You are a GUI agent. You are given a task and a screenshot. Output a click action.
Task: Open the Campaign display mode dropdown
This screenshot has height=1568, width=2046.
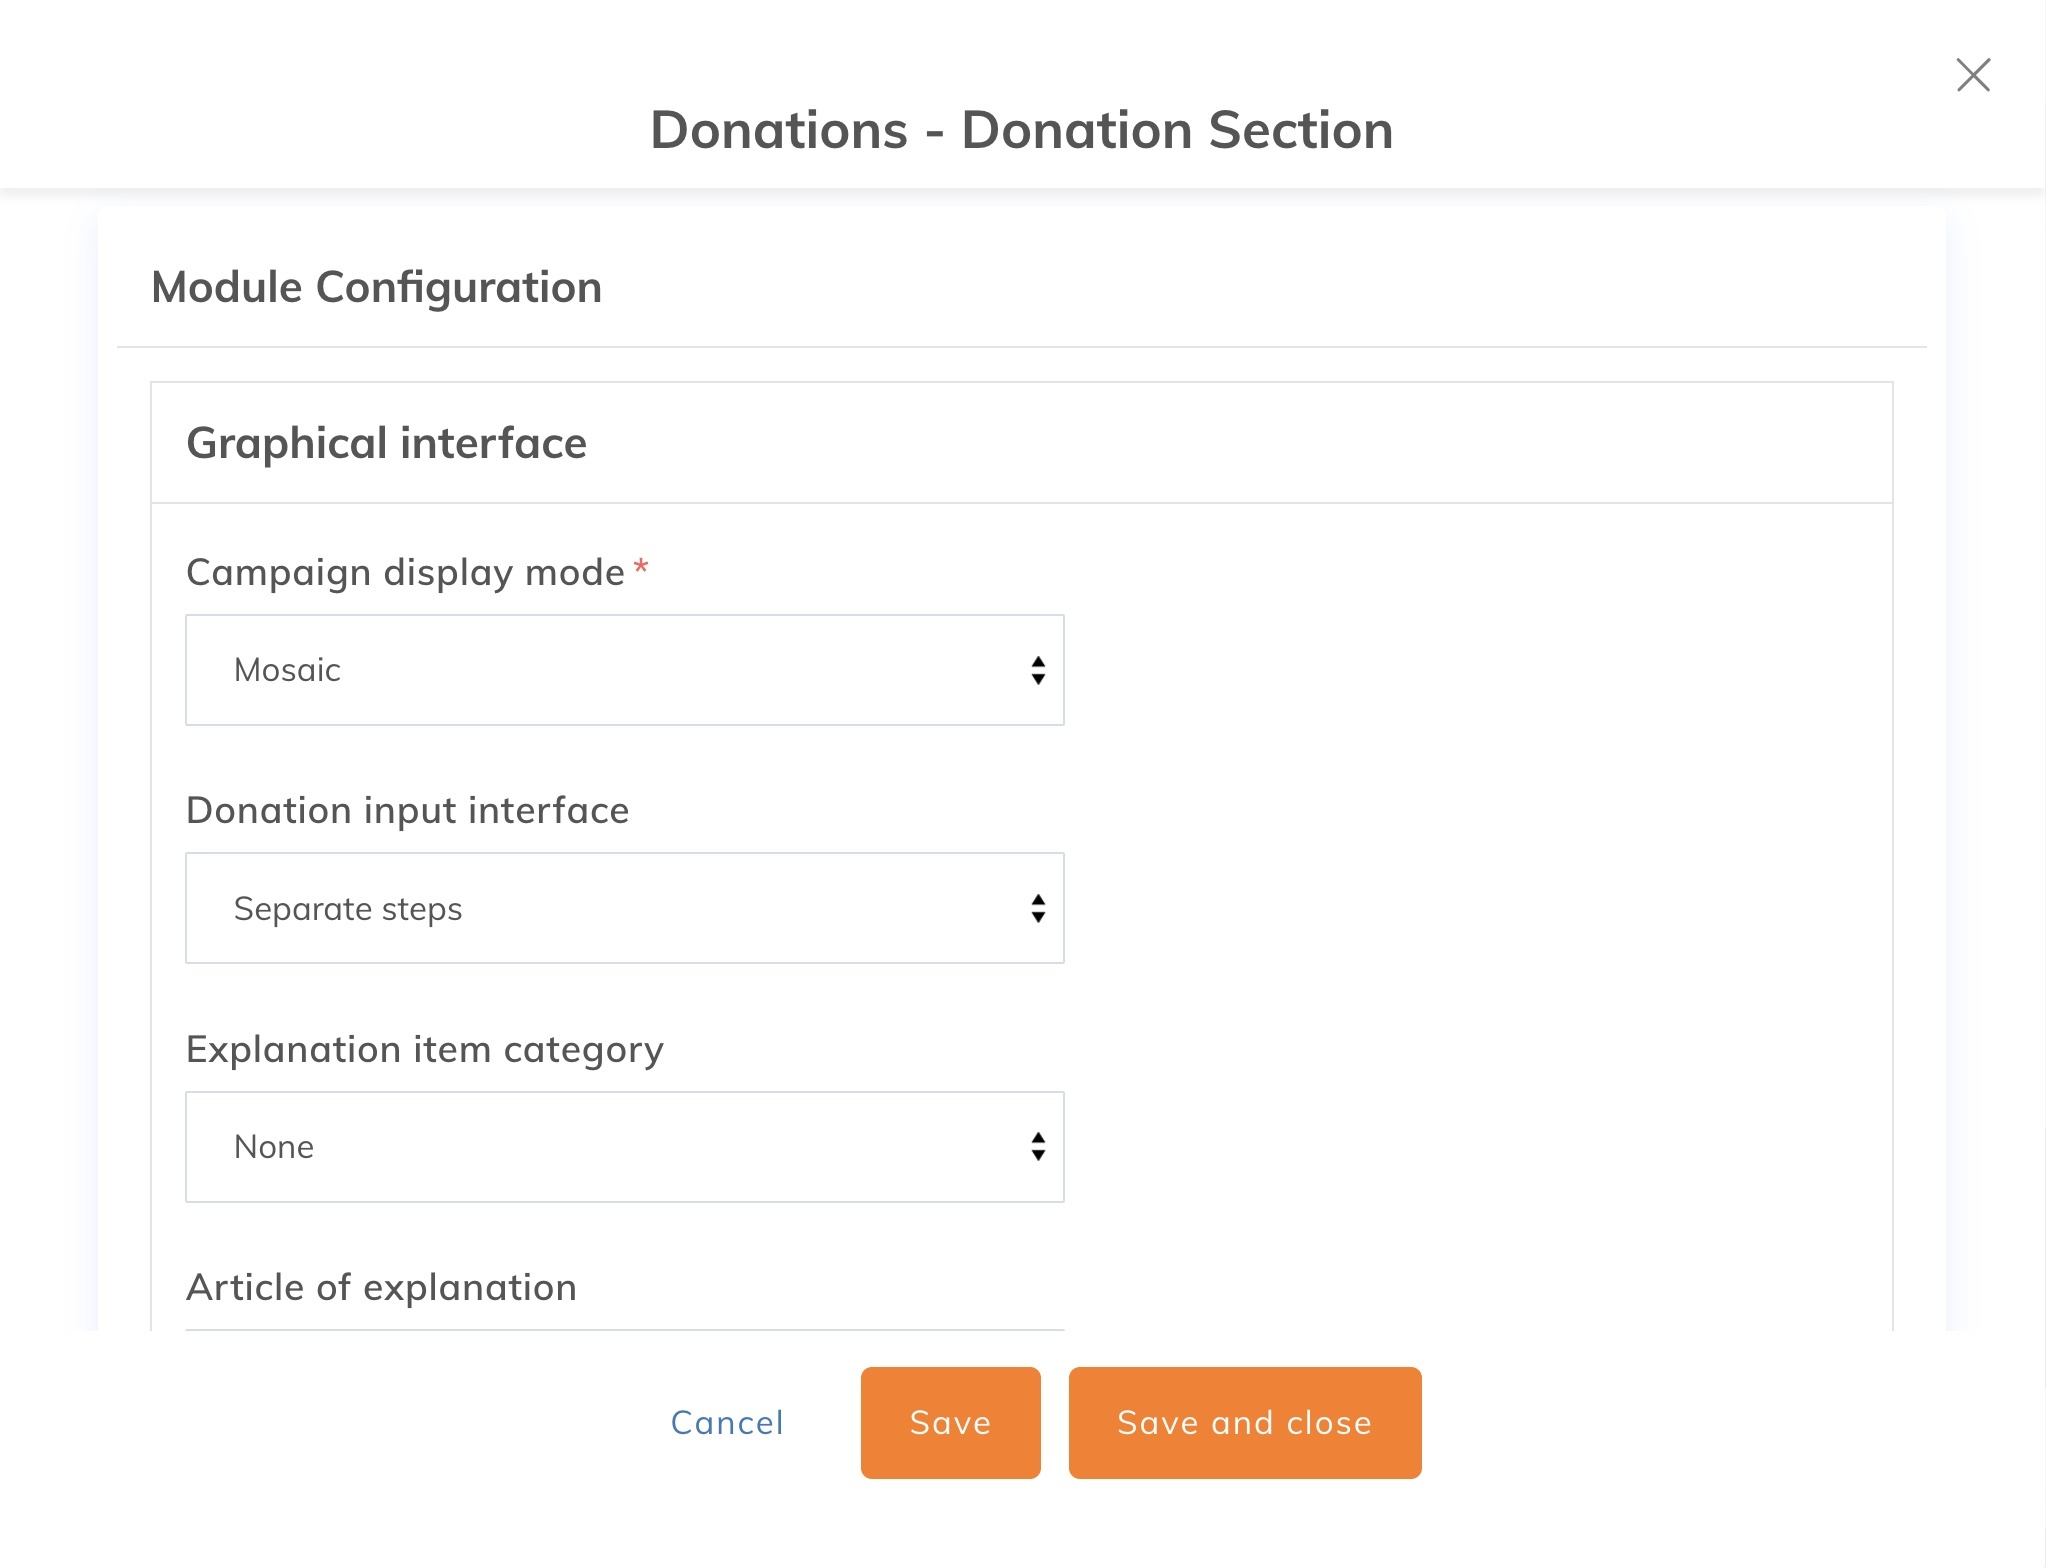click(624, 670)
